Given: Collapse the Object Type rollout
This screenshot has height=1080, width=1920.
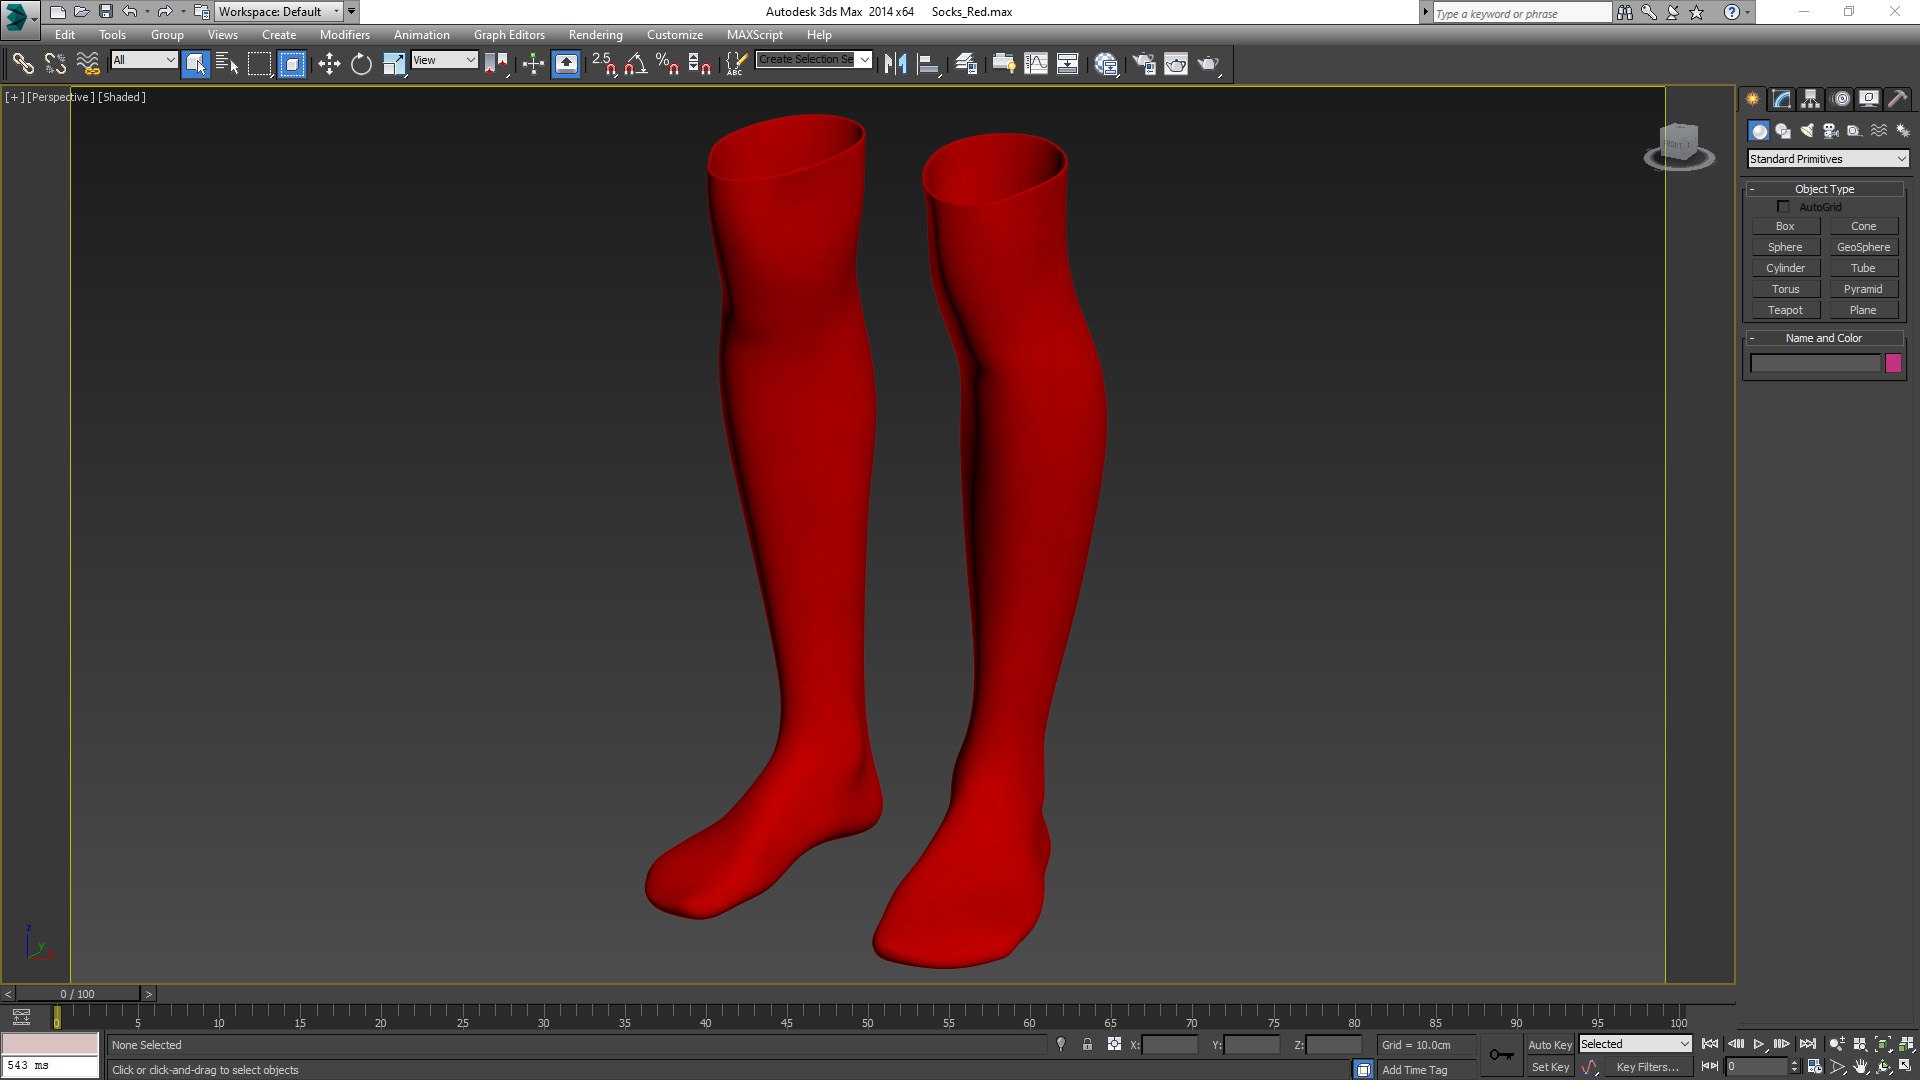Looking at the screenshot, I should point(1824,189).
